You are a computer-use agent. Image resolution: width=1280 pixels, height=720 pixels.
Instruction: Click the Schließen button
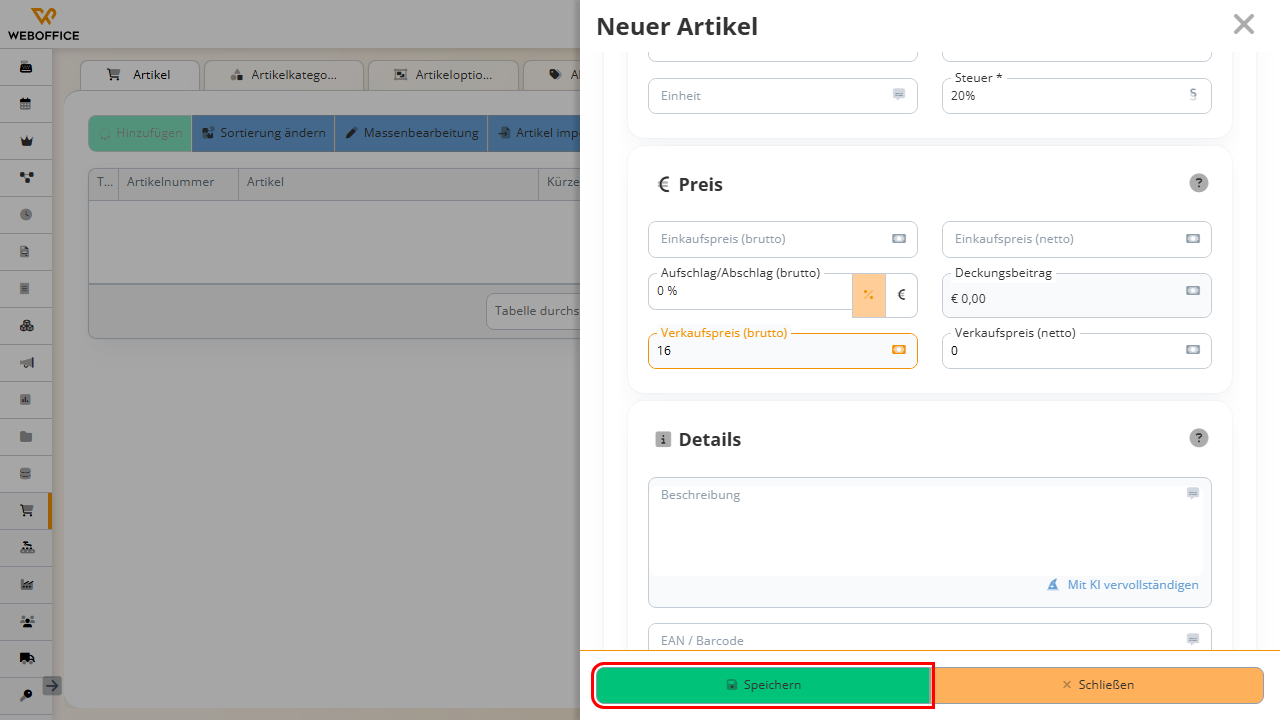tap(1098, 685)
